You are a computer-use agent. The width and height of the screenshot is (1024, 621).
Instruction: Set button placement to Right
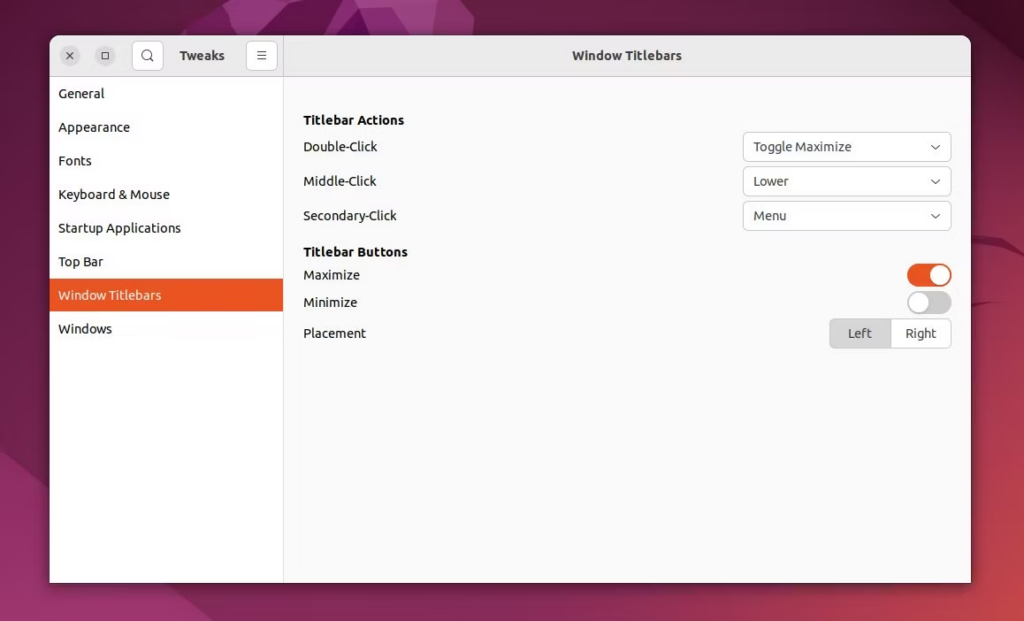coord(921,334)
